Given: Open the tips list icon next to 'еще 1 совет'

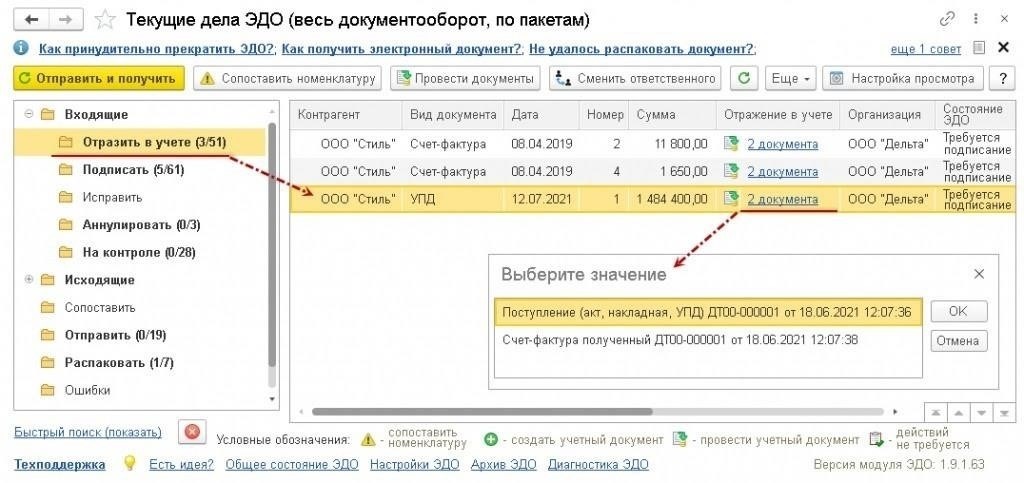Looking at the screenshot, I should (x=978, y=48).
